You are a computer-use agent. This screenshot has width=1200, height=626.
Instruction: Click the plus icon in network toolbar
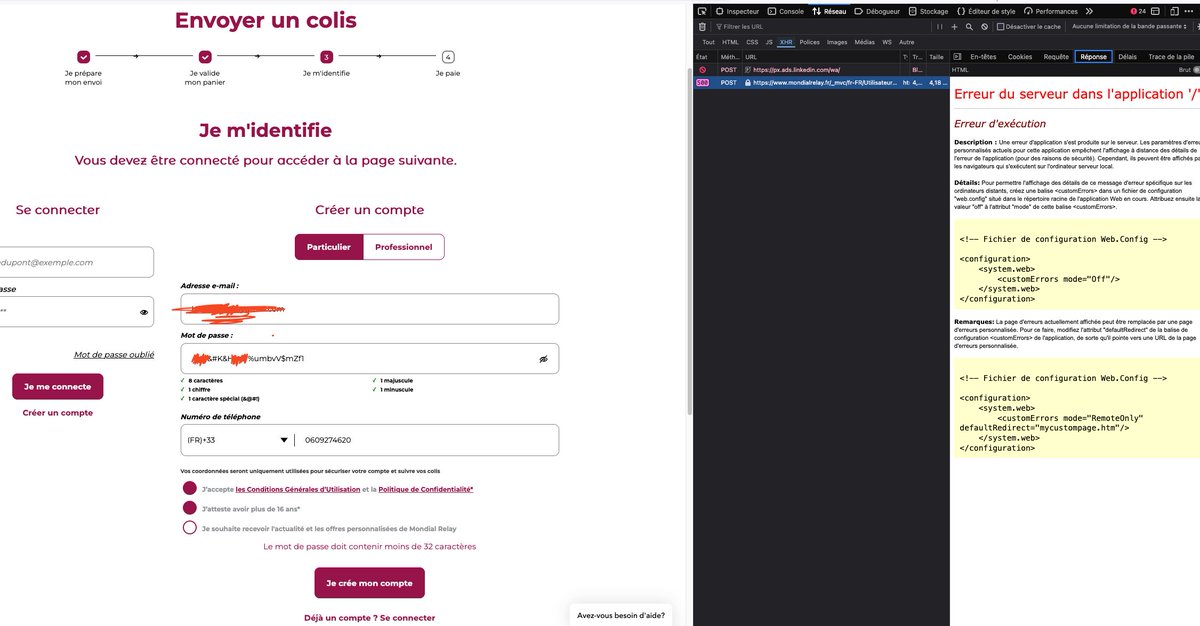click(x=954, y=27)
